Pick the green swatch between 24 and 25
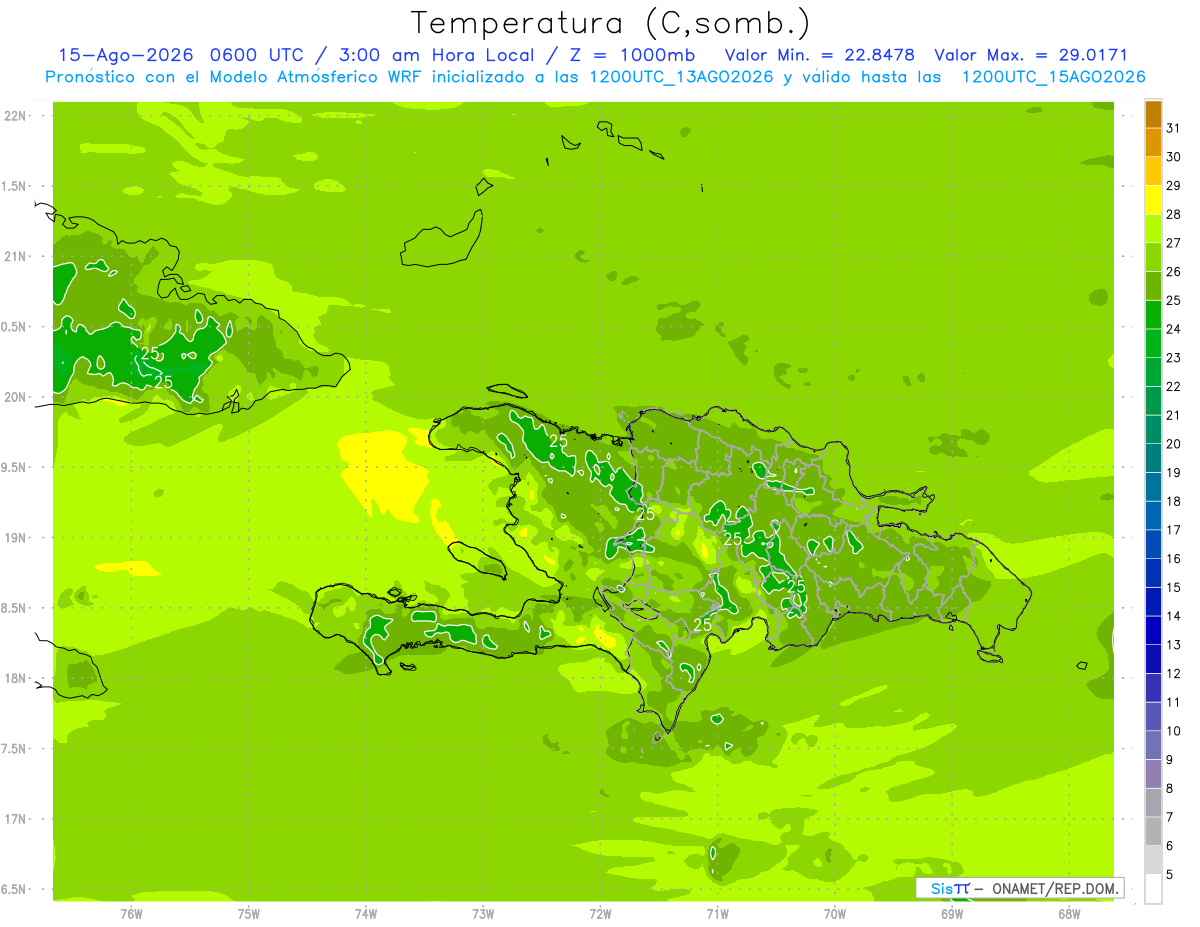 point(1154,315)
